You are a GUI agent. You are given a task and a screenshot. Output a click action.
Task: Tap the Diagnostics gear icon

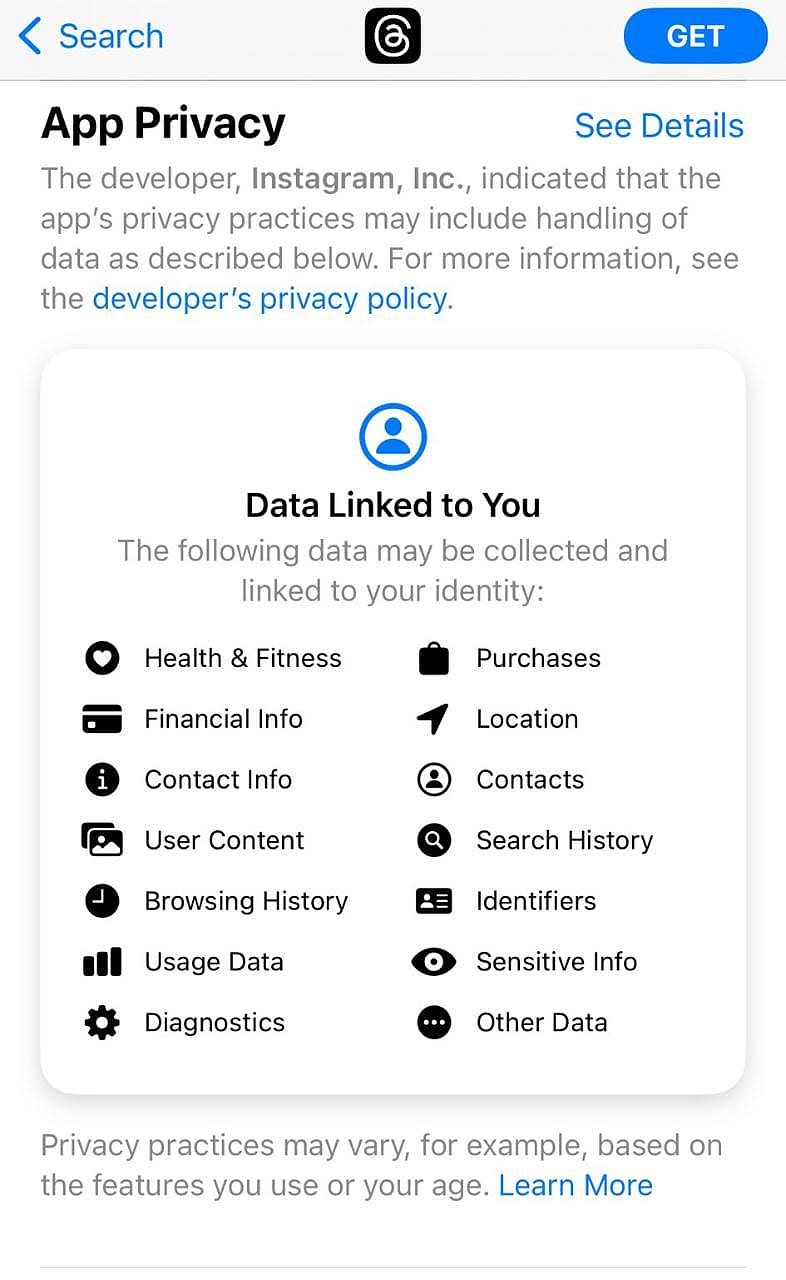point(102,1022)
